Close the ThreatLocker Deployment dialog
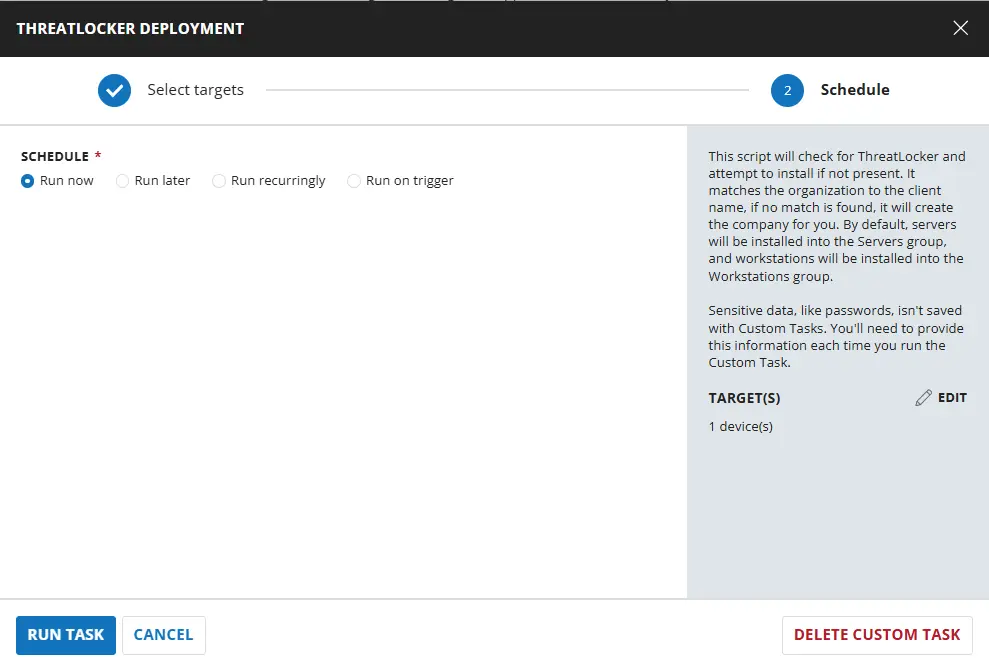The image size is (989, 669). [x=960, y=28]
